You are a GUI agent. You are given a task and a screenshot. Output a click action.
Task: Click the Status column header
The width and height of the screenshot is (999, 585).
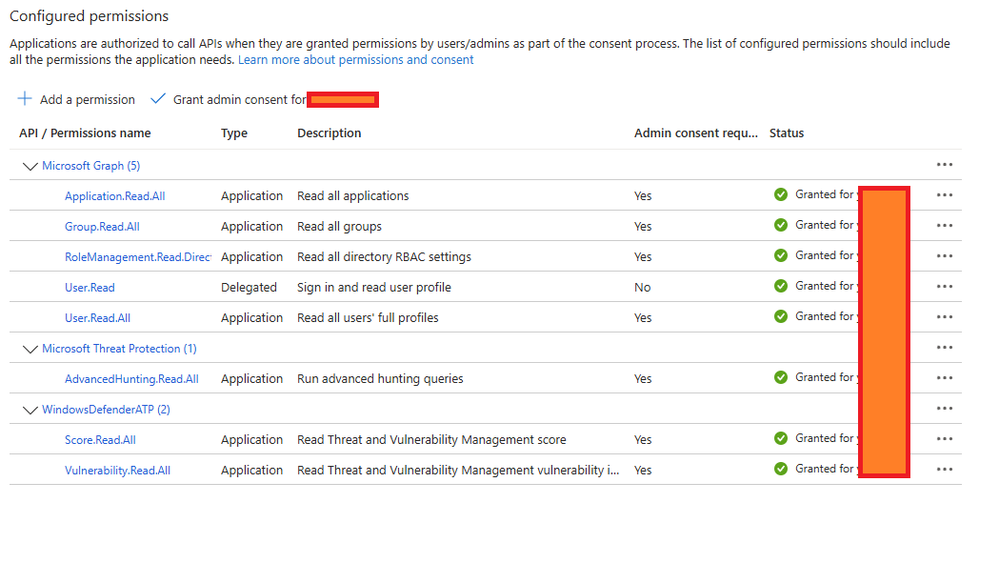click(786, 133)
